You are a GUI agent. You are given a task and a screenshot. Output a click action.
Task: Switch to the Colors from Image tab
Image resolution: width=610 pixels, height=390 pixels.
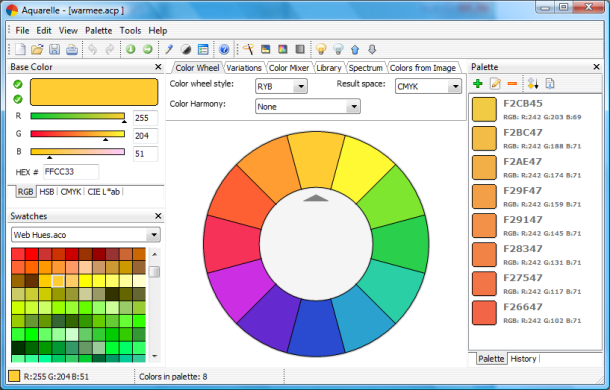[423, 68]
